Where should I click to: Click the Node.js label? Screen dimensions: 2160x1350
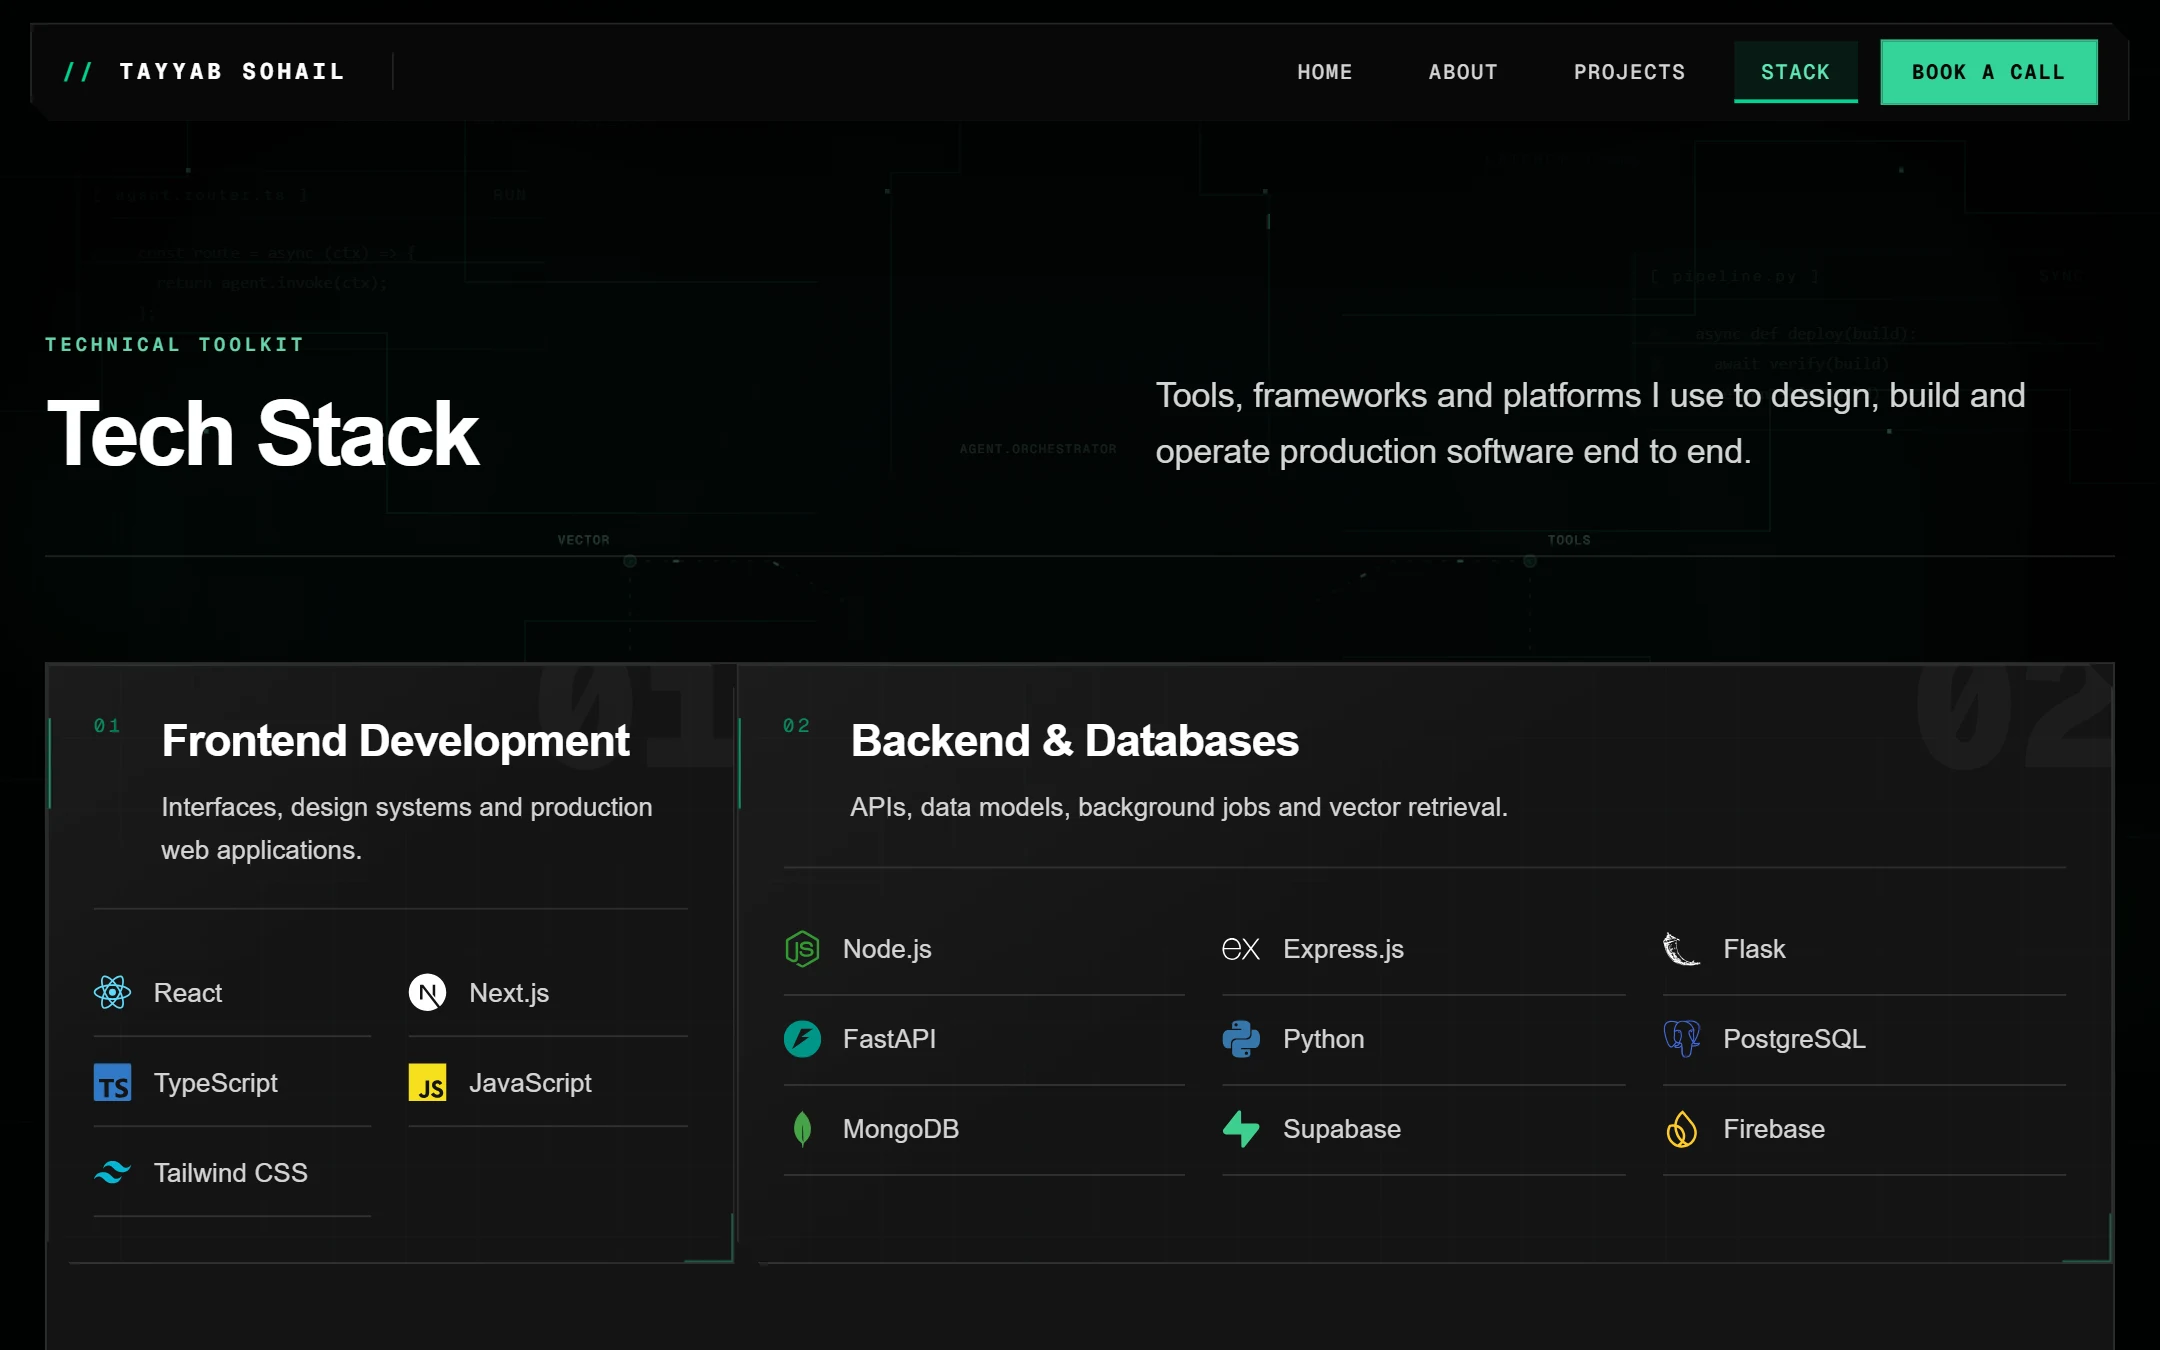coord(887,949)
